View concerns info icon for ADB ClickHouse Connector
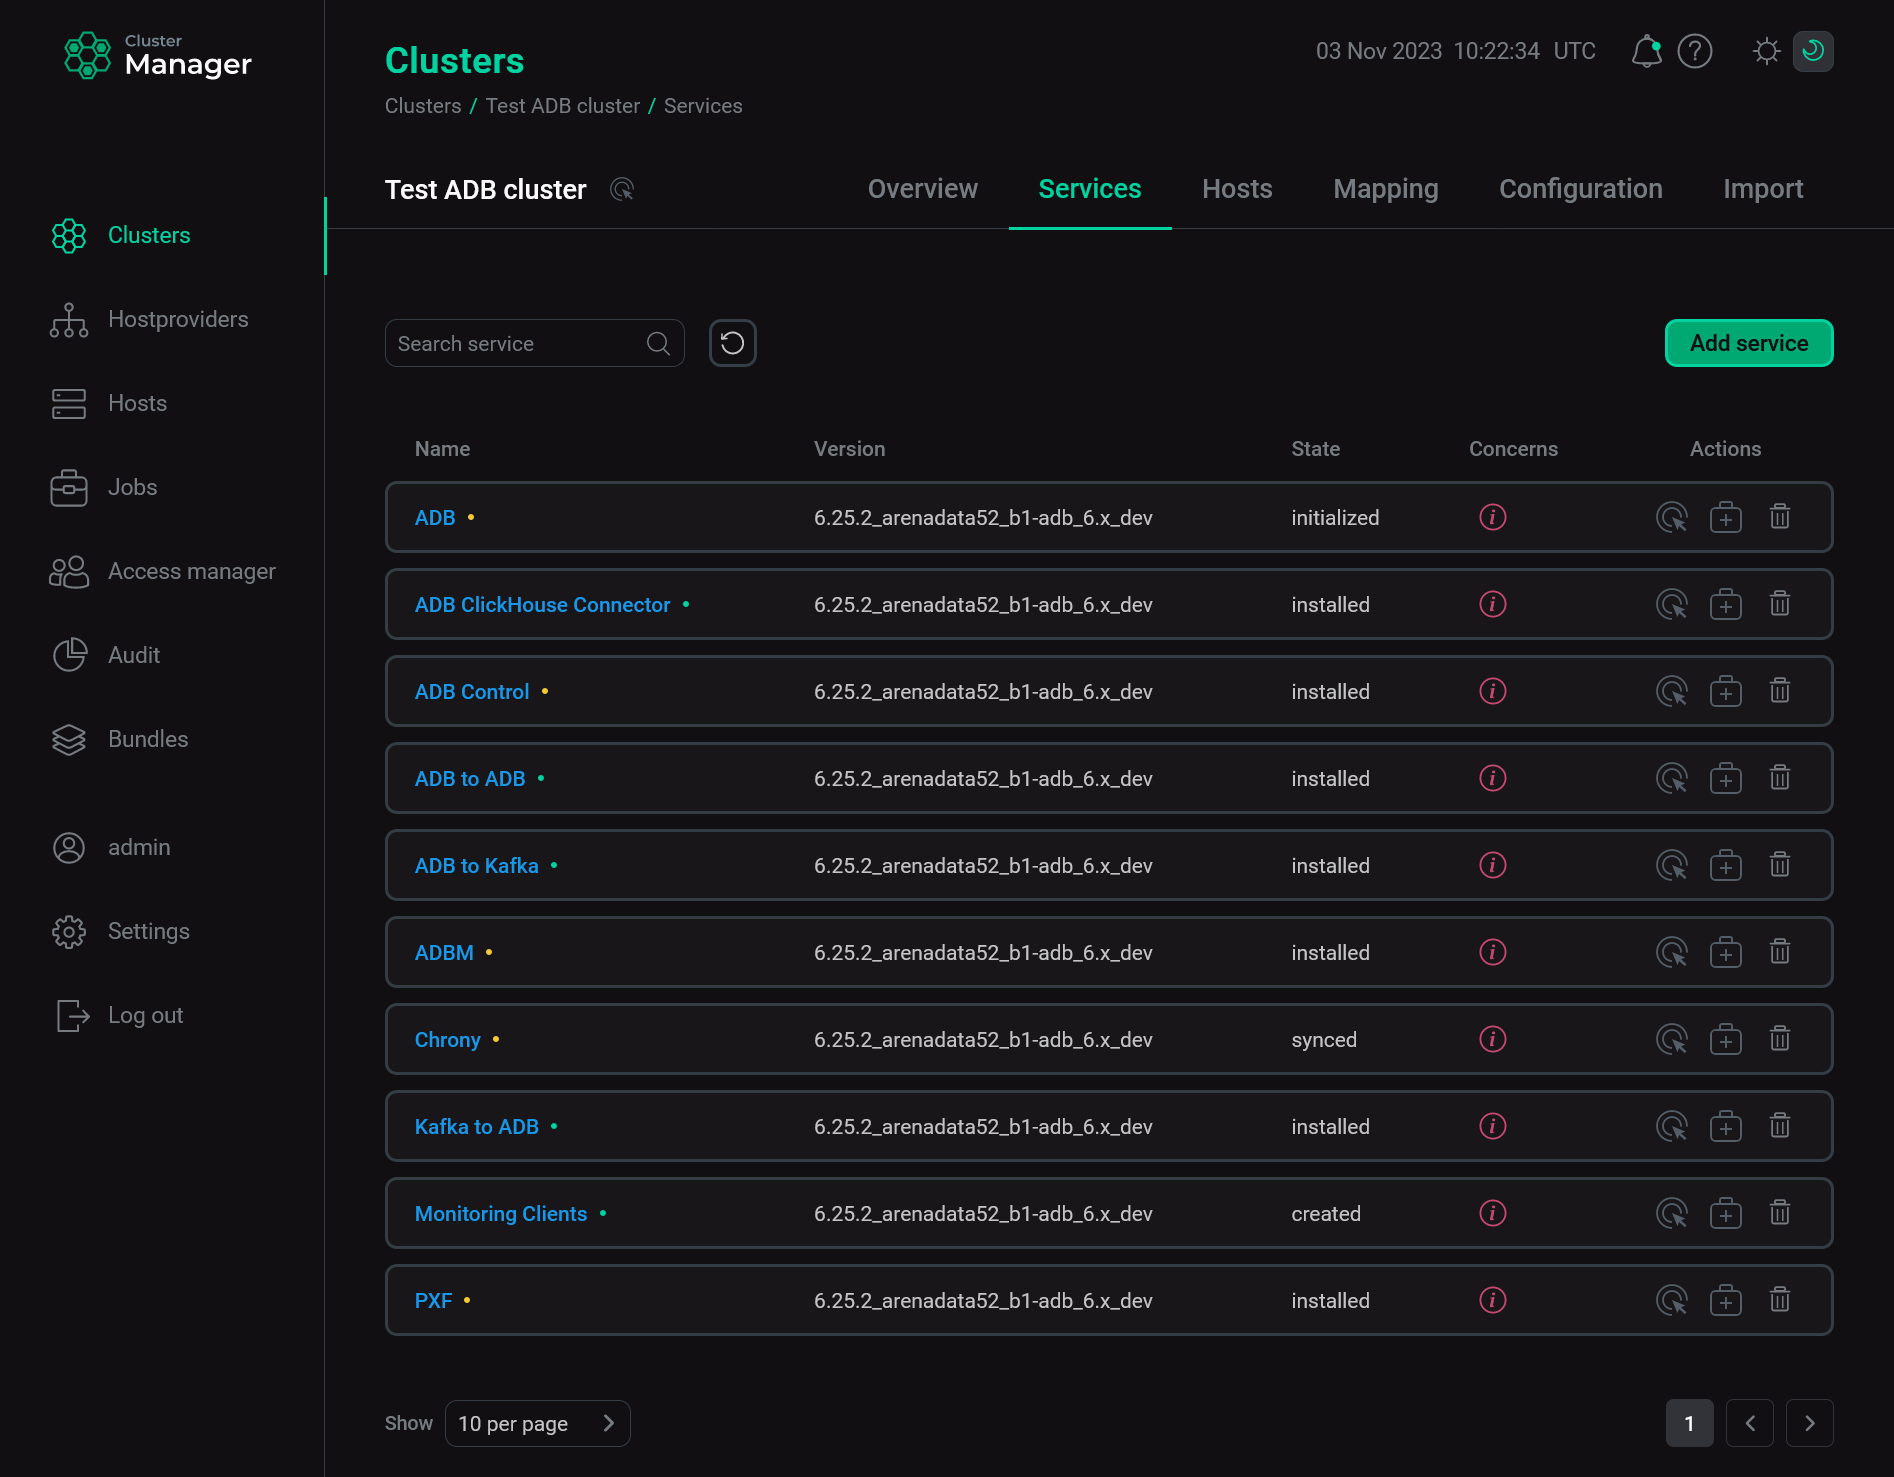The image size is (1894, 1477). coord(1493,604)
